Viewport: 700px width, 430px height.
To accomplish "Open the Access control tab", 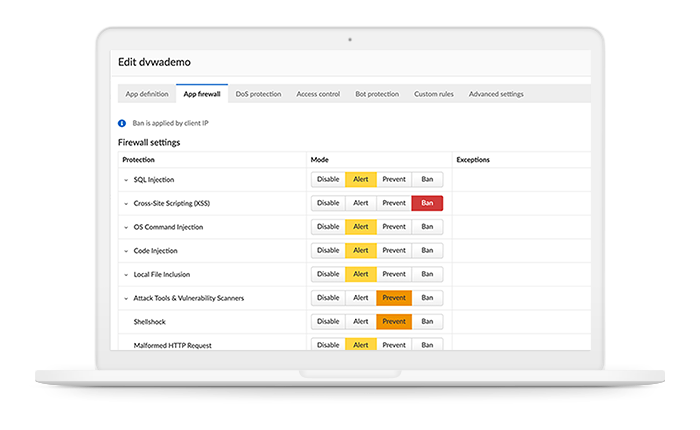I will [x=318, y=94].
